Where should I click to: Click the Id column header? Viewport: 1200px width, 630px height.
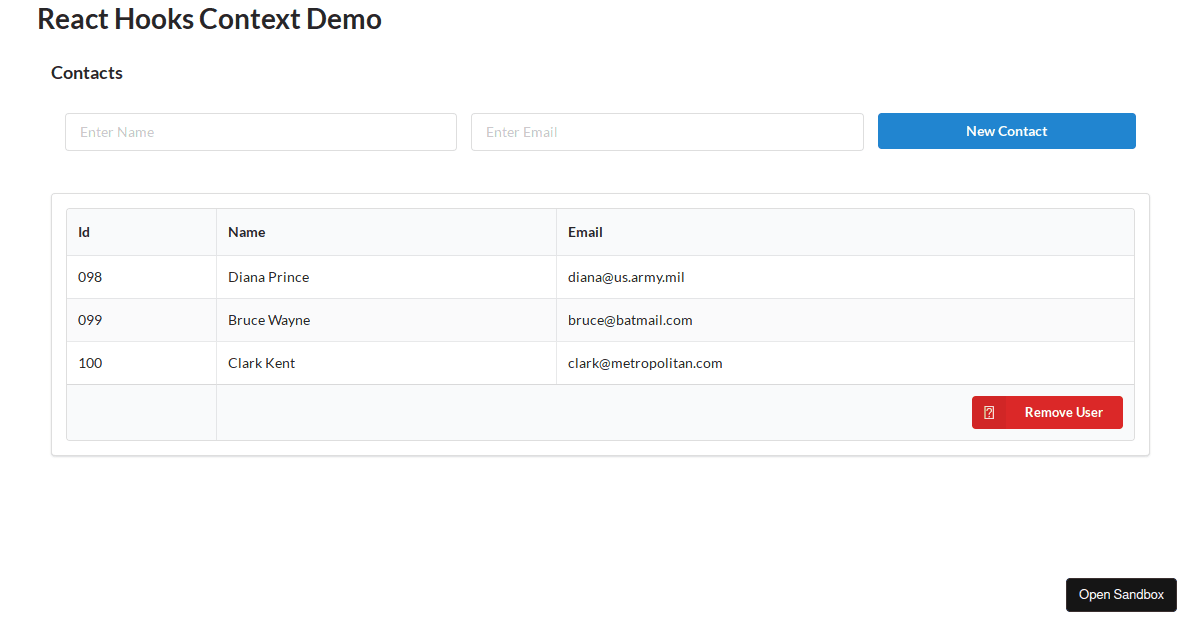(x=83, y=232)
